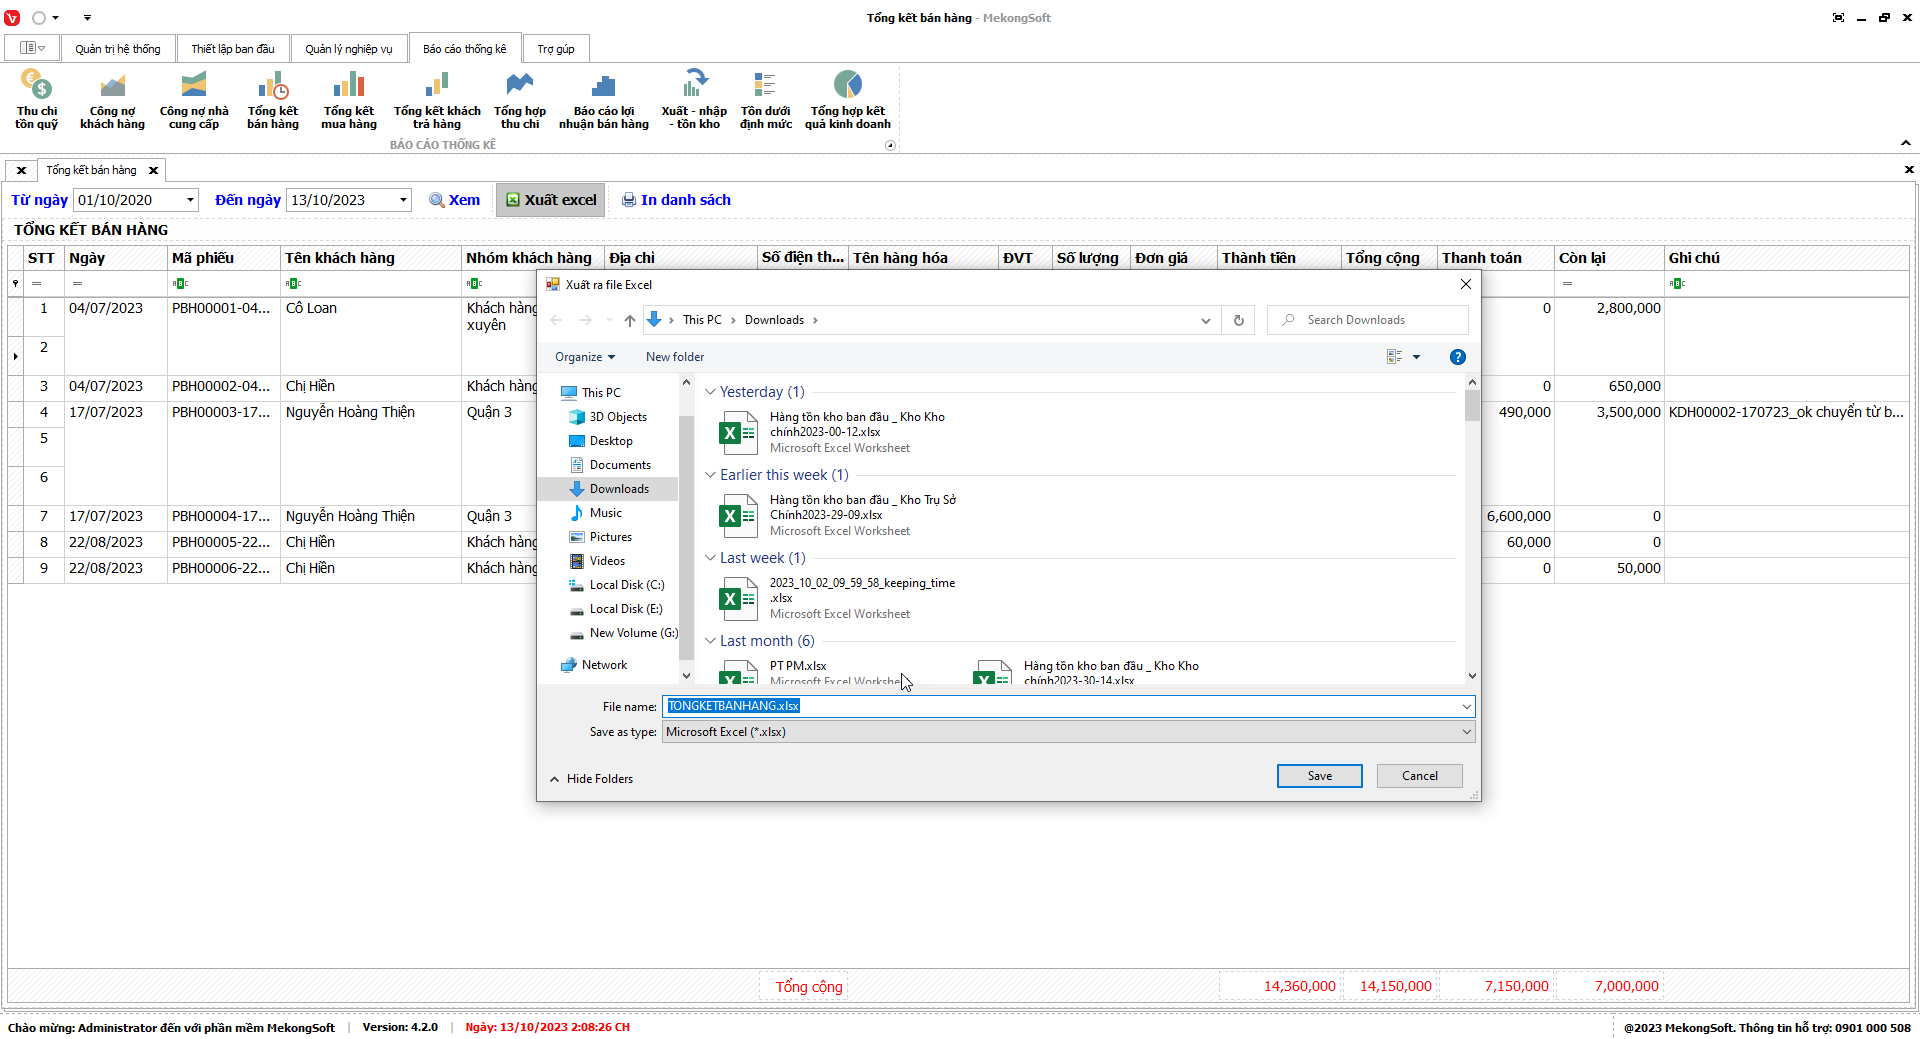The image size is (1920, 1039).
Task: Click the dialog help question mark icon
Action: [1457, 357]
